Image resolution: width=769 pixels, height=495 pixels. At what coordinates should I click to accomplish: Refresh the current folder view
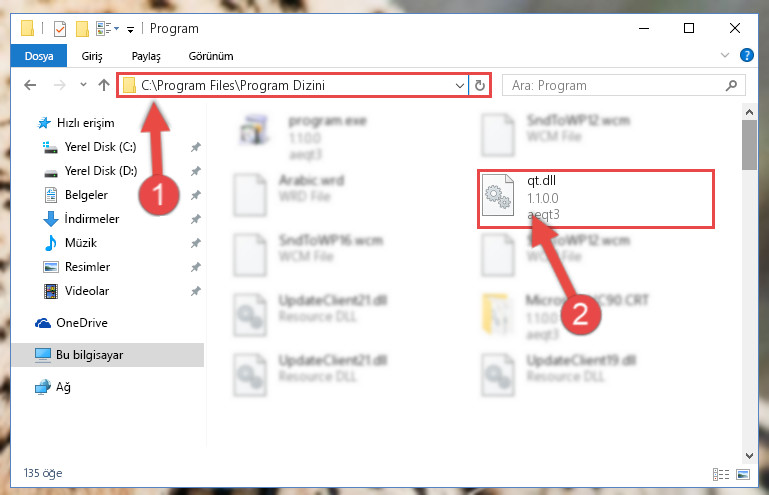pos(480,85)
